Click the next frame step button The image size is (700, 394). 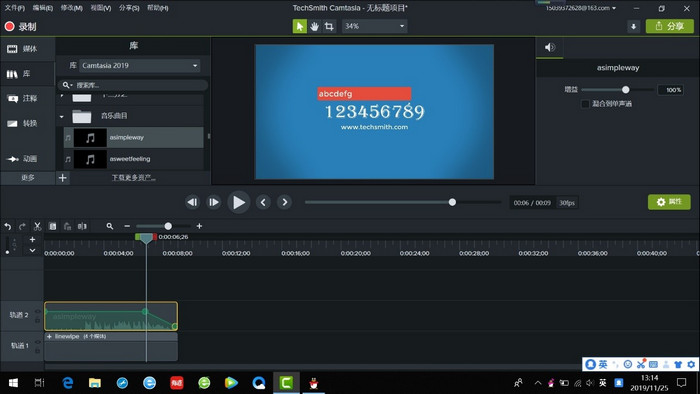click(214, 202)
